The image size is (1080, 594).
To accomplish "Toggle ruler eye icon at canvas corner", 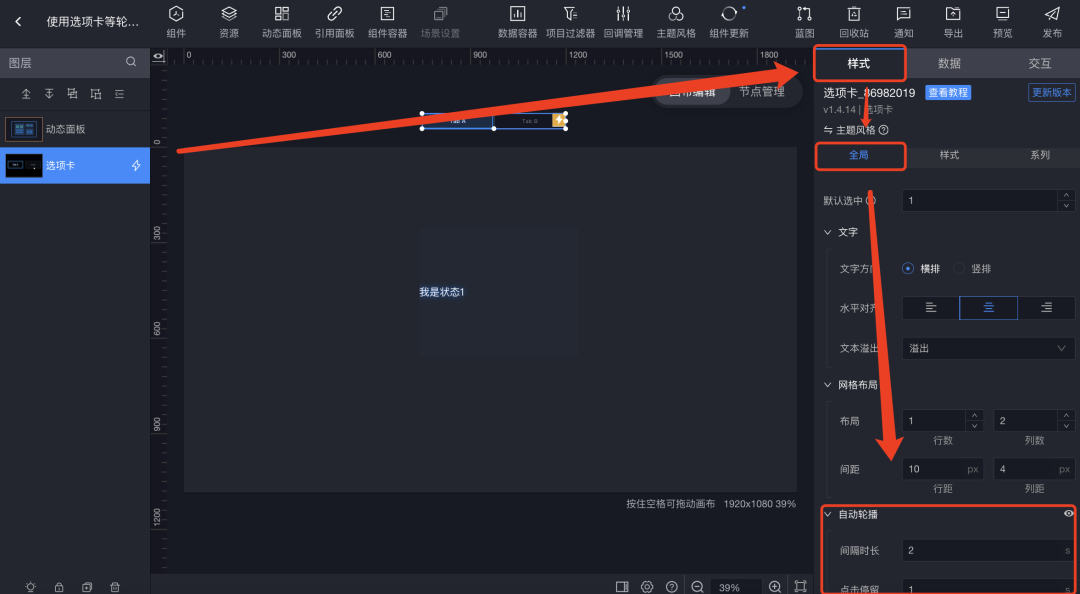I will (158, 56).
